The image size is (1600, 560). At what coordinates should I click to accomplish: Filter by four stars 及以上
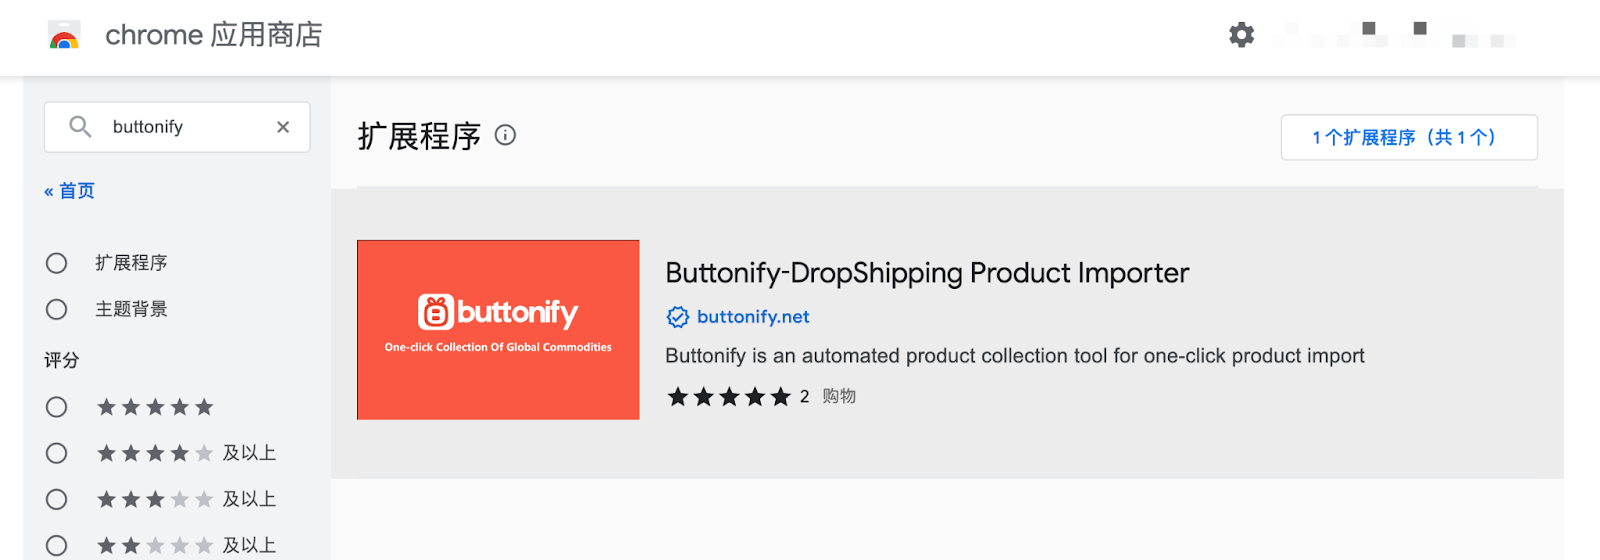click(57, 453)
